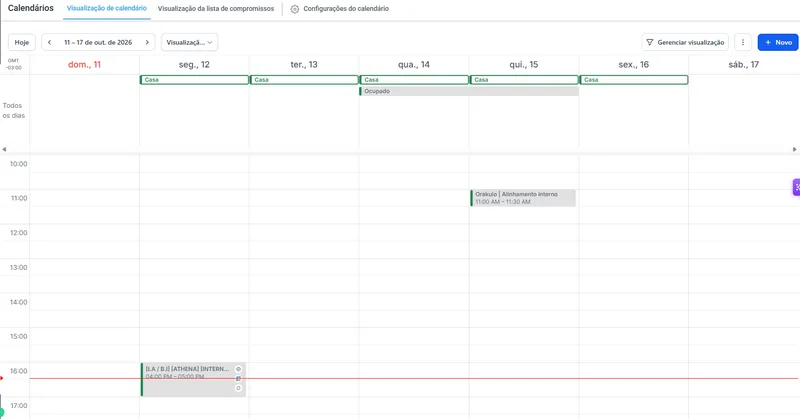Click the date range 11 – 17 de out. de 2026
This screenshot has height=419, width=800.
tap(98, 42)
